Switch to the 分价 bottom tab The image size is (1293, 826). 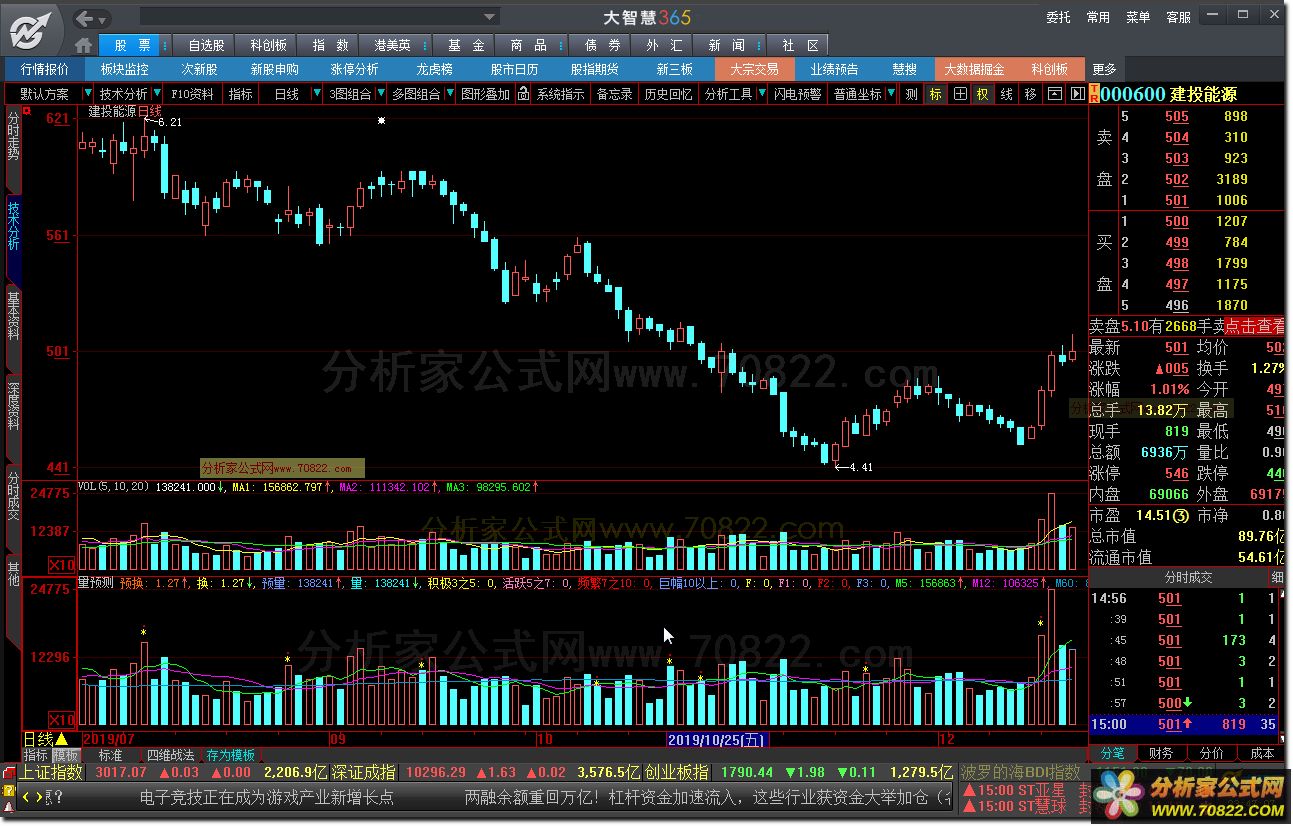point(1211,753)
